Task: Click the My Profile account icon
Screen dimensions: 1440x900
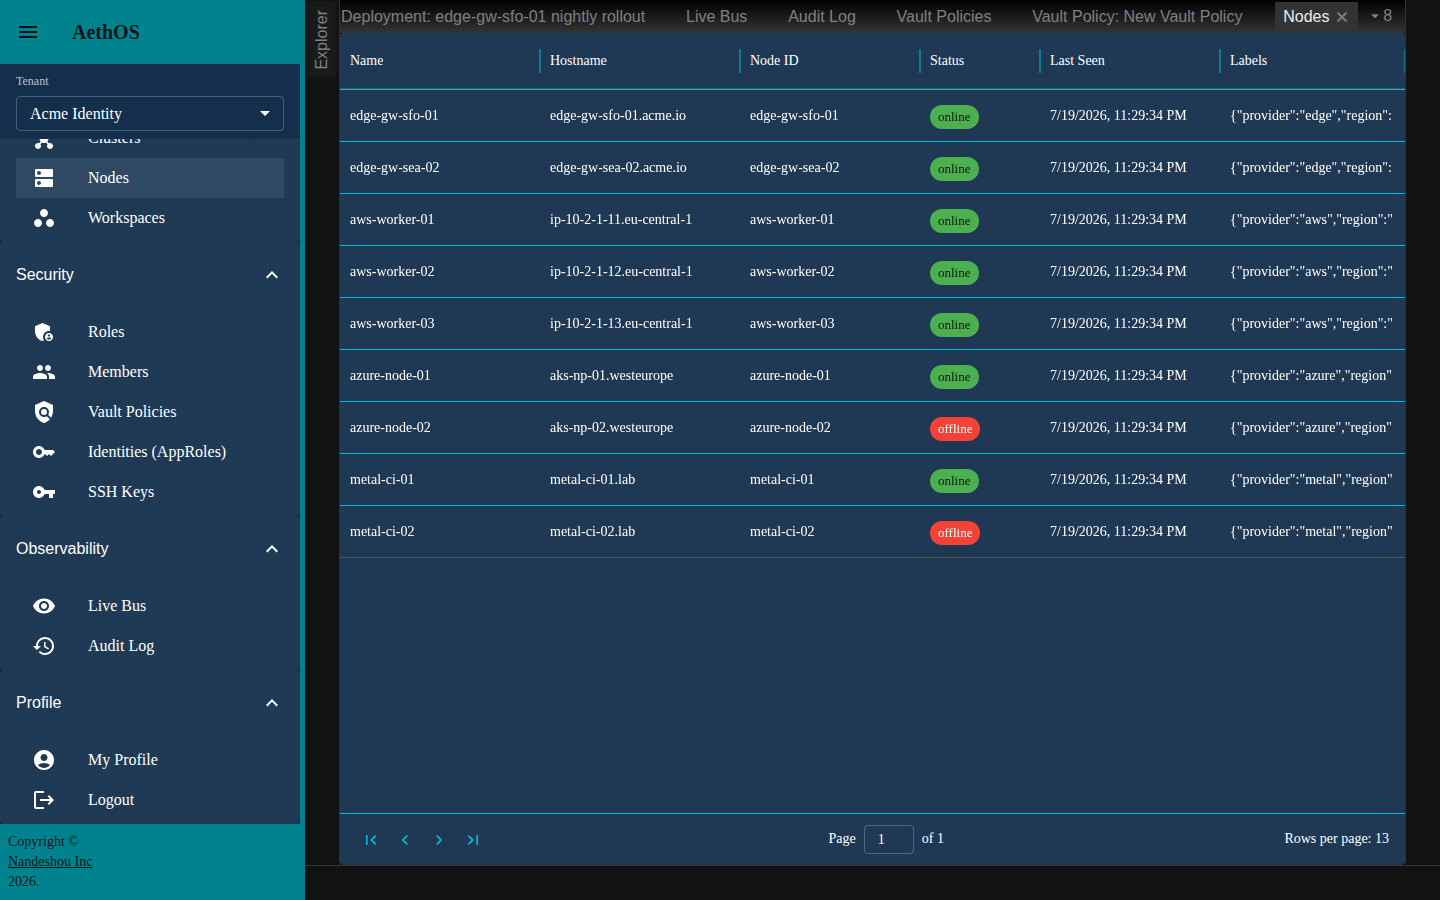Action: (x=44, y=760)
